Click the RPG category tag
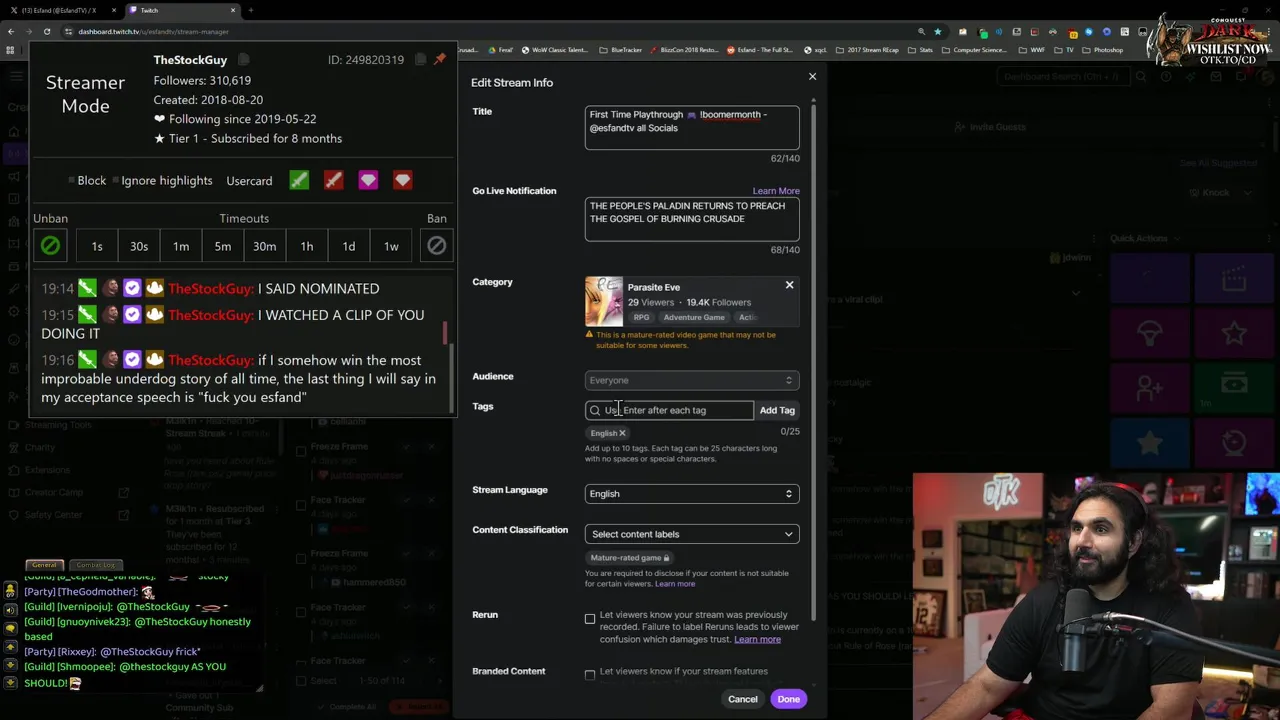1280x720 pixels. pos(641,318)
